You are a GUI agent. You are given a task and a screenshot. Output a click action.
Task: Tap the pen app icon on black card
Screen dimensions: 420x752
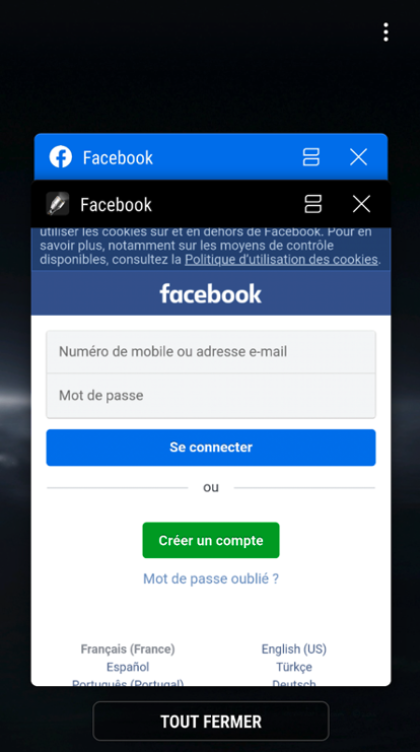(58, 204)
